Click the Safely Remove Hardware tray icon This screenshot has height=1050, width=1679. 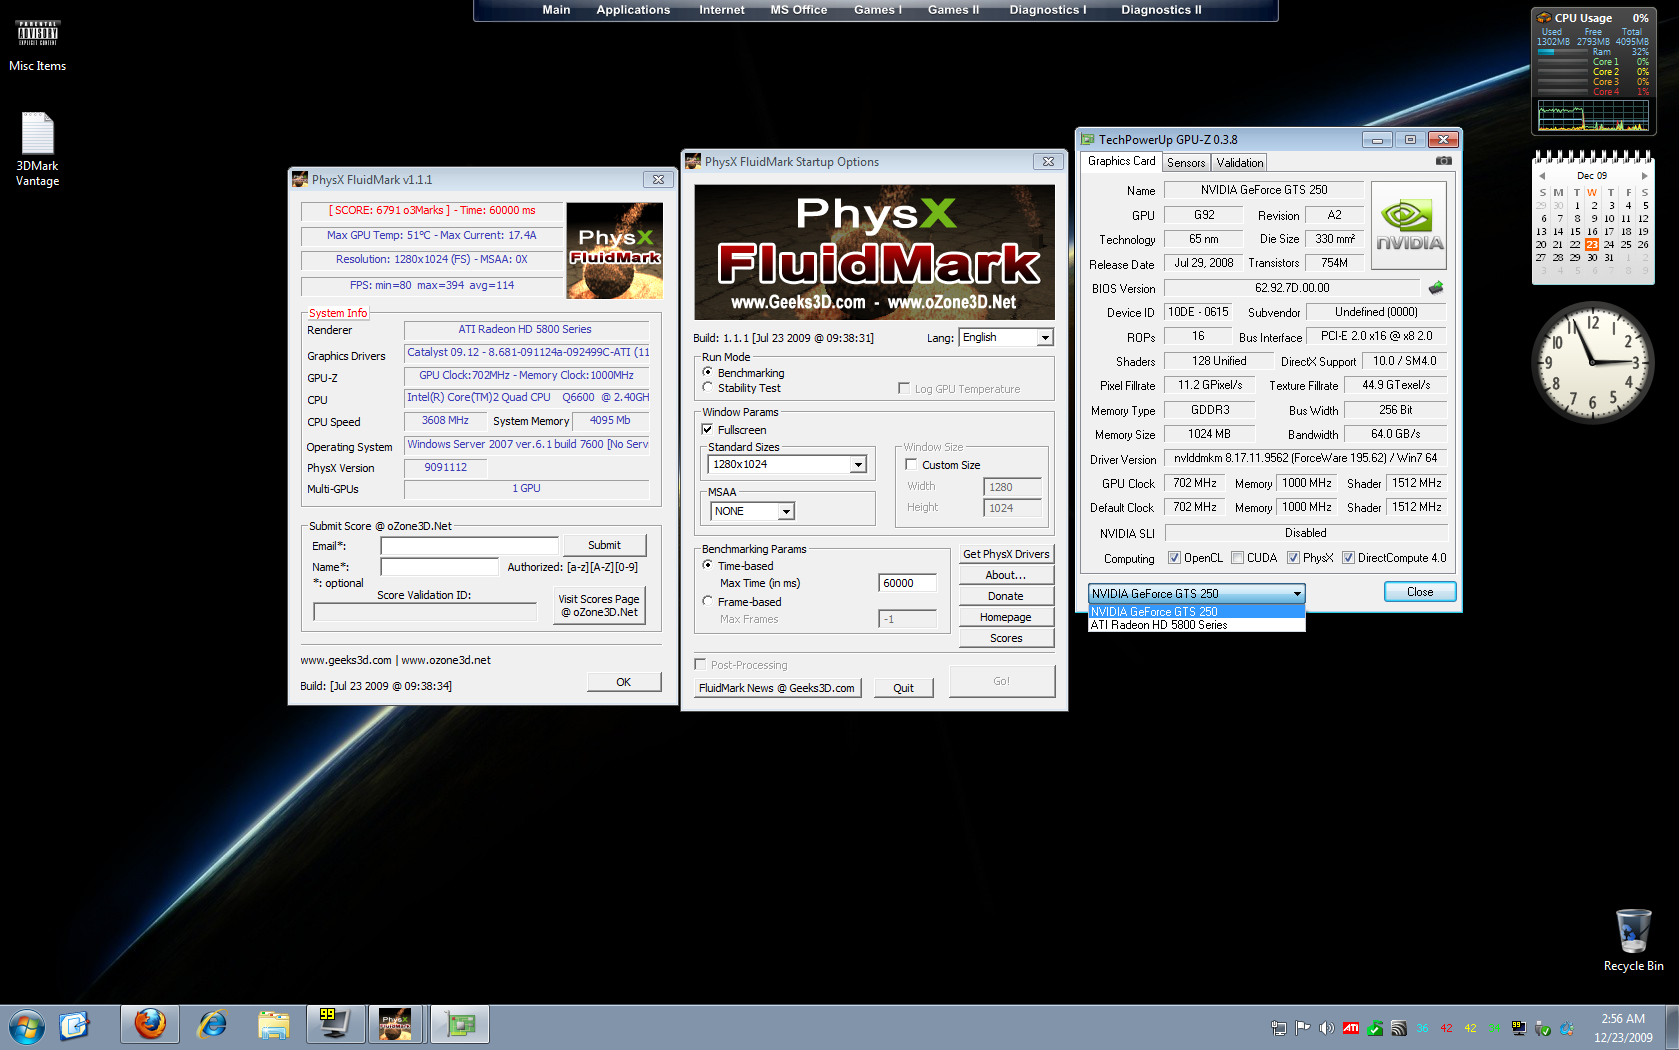tap(1543, 1027)
